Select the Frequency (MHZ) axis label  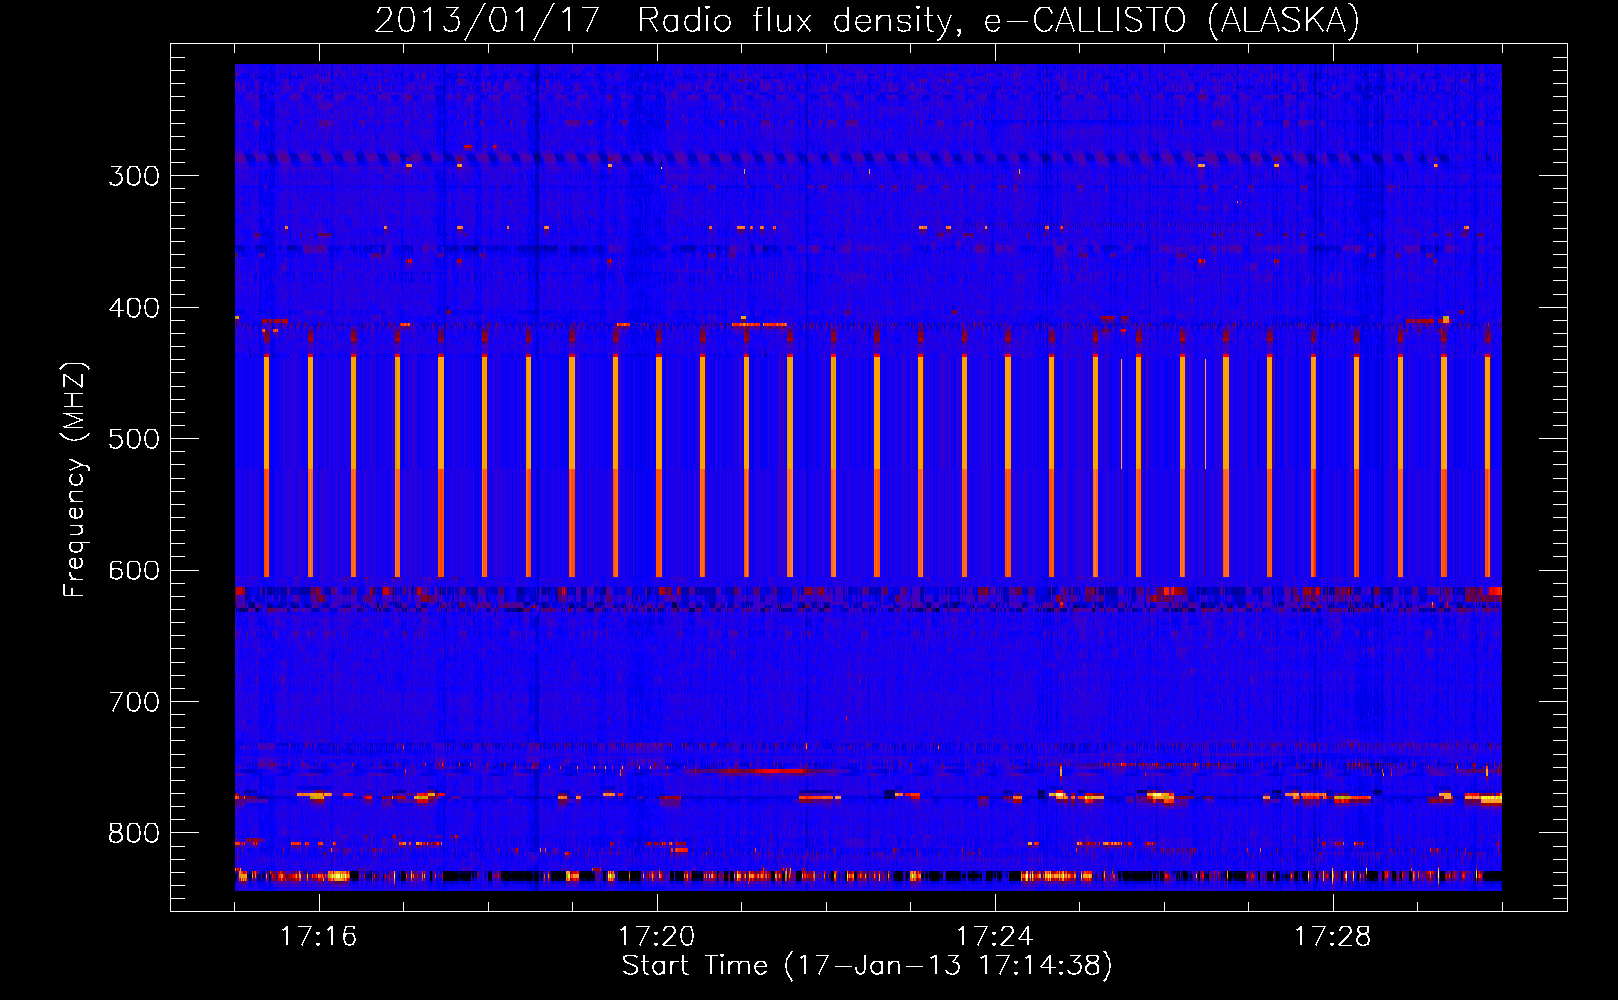coord(75,479)
